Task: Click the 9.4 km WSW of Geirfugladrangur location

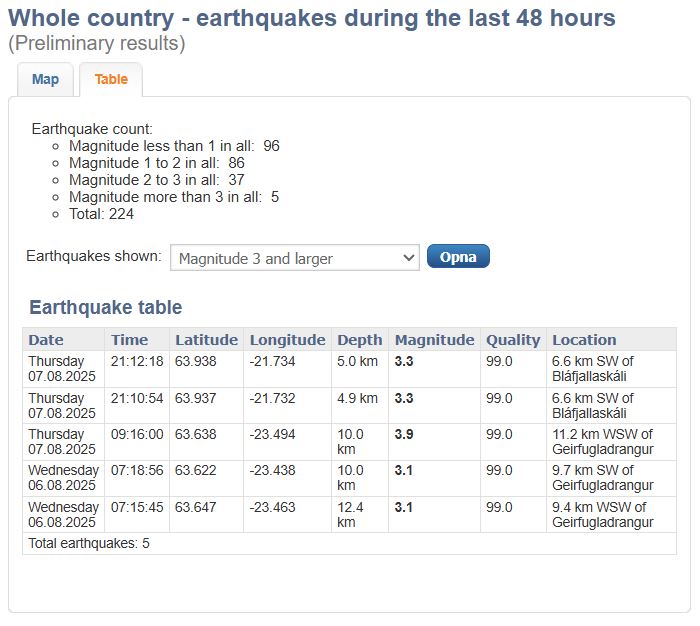Action: (602, 515)
